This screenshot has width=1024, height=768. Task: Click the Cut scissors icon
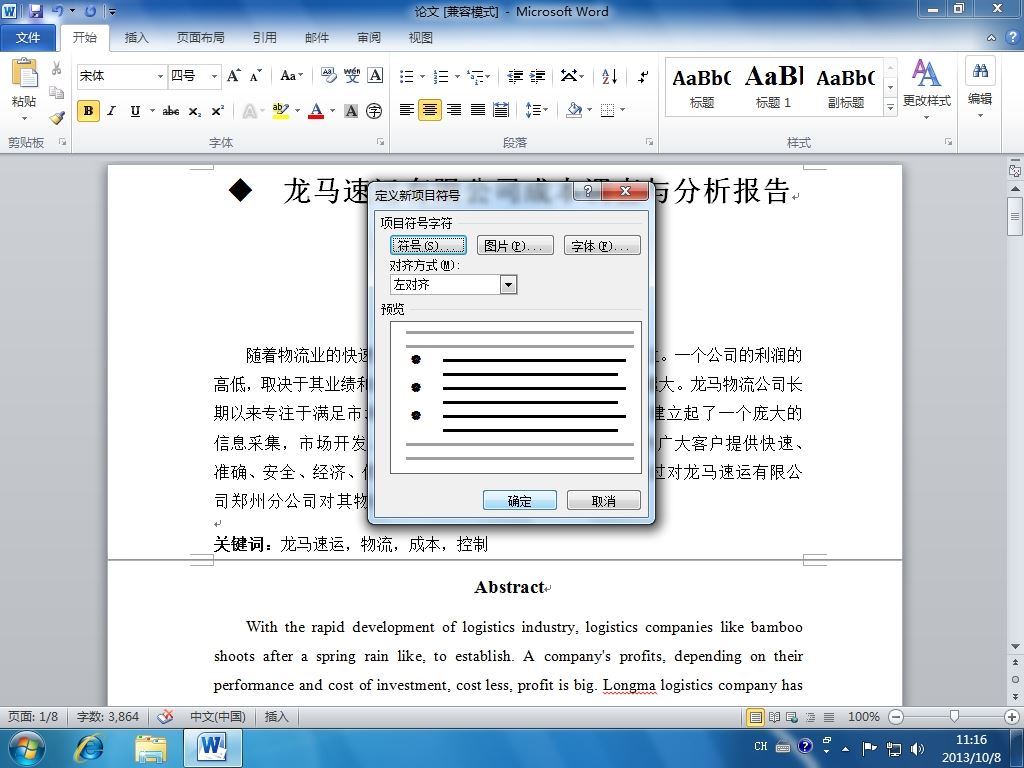(x=57, y=68)
